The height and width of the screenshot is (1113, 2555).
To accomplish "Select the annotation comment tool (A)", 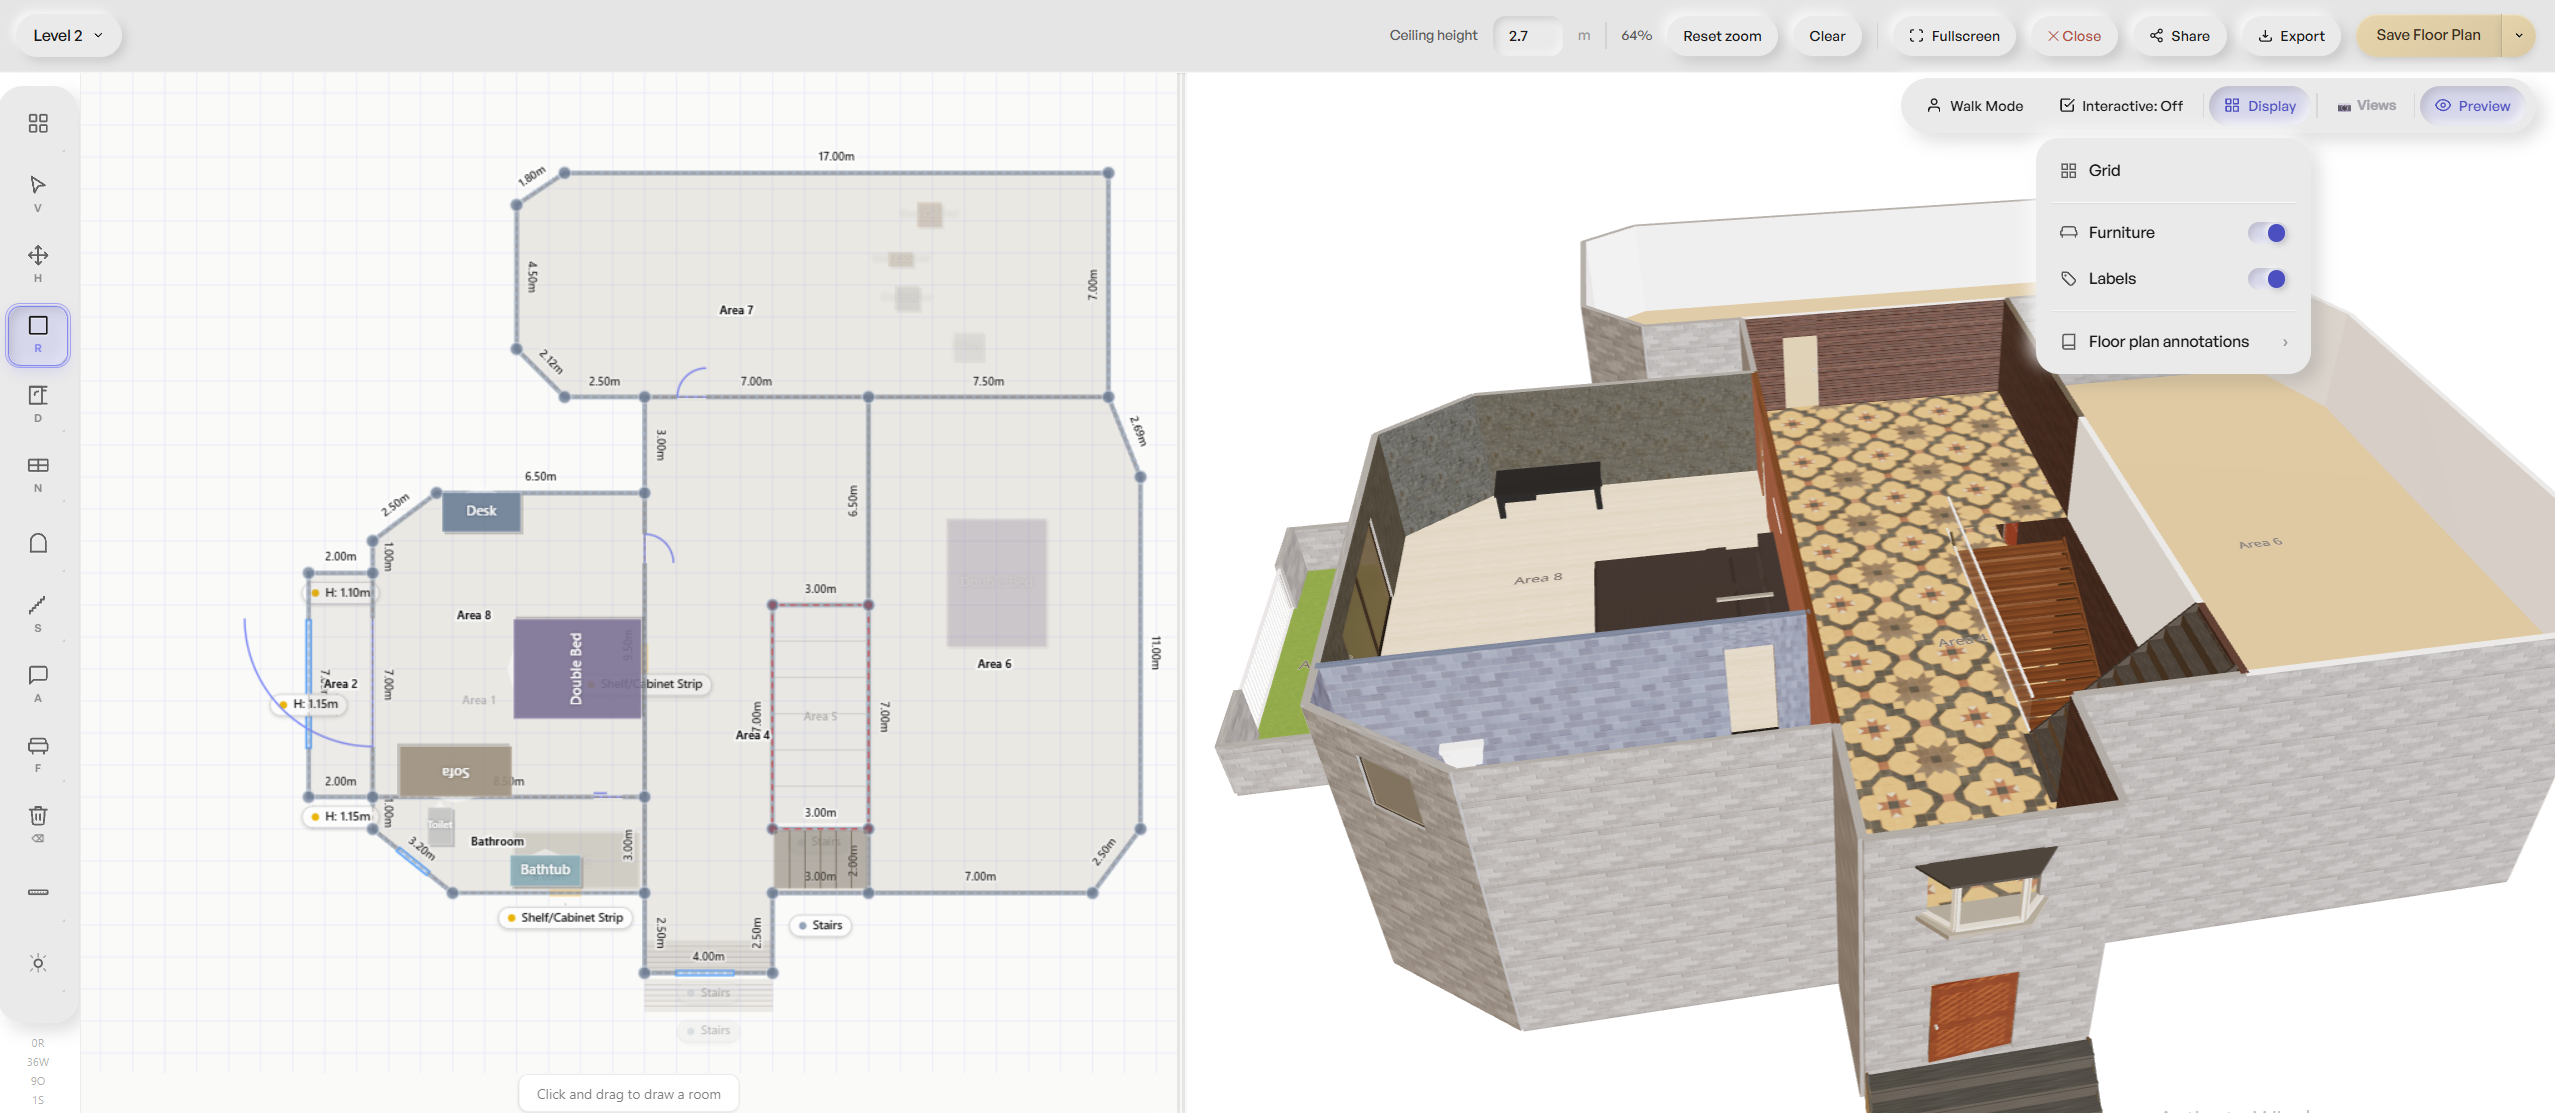I will pyautogui.click(x=38, y=675).
